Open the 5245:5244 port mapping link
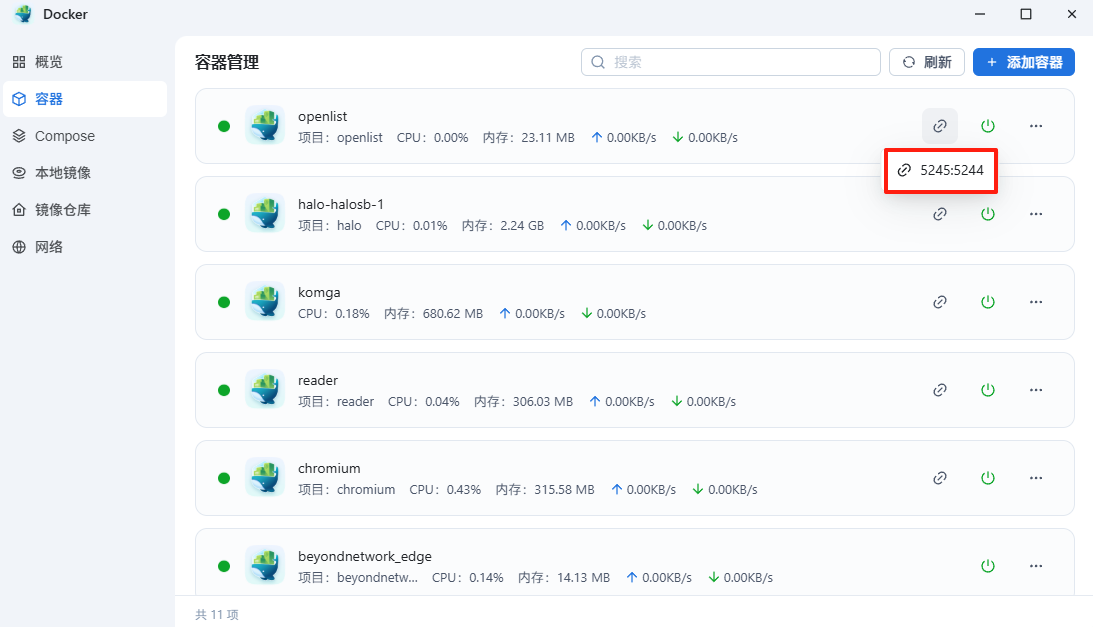Viewport: 1093px width, 627px height. point(940,170)
